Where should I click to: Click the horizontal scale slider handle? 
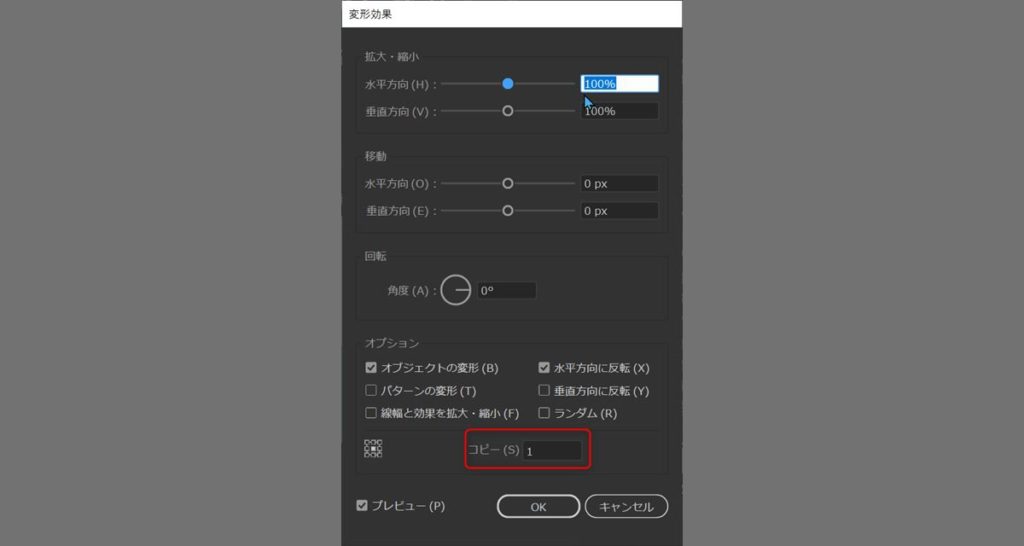(x=508, y=84)
